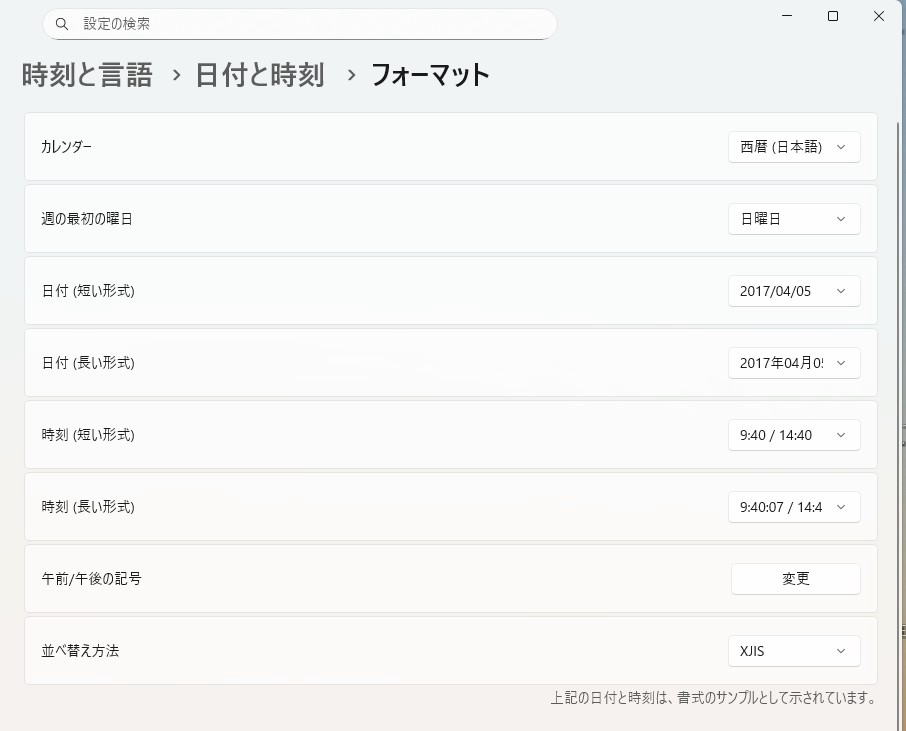
Task: Click the sample format note below settings
Action: tap(713, 698)
